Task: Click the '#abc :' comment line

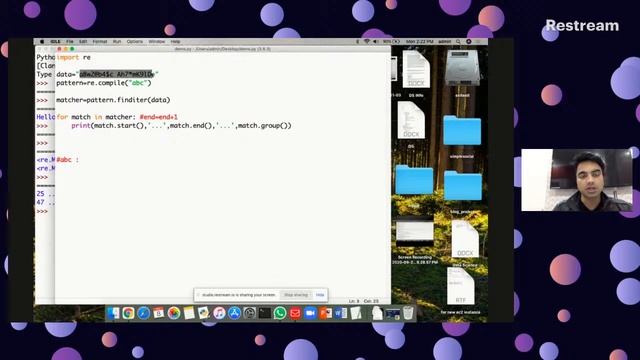Action: tap(68, 160)
